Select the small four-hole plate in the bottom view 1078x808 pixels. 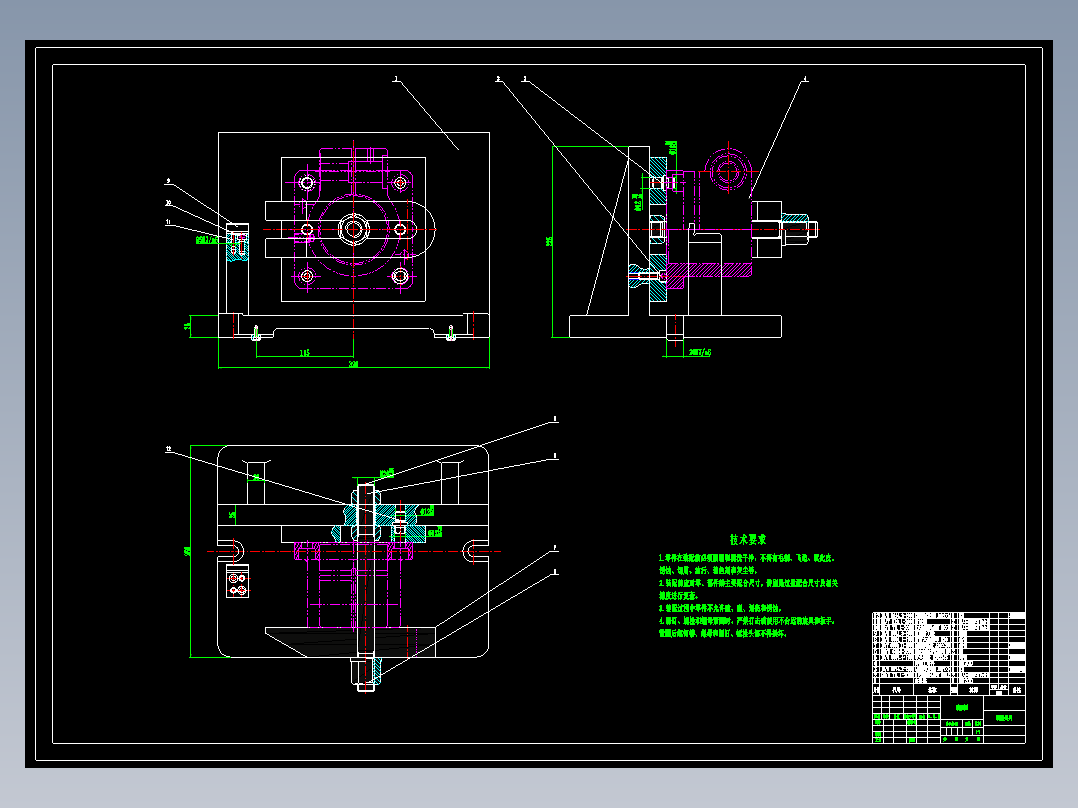click(x=238, y=582)
